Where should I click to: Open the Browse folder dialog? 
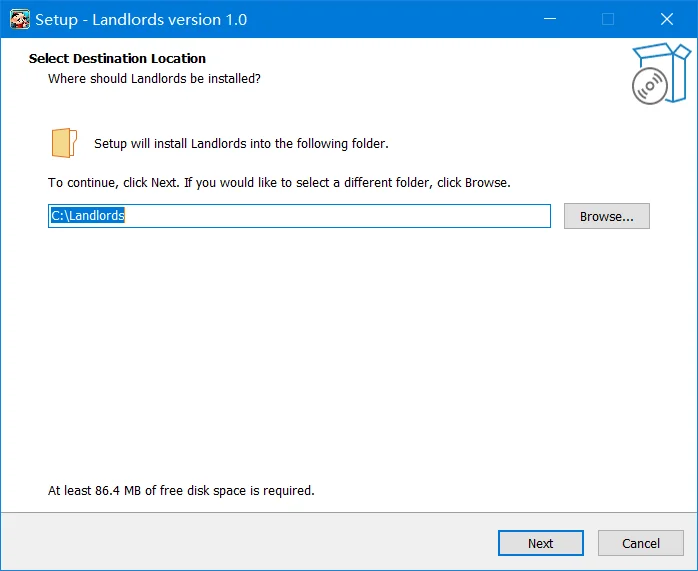coord(606,216)
